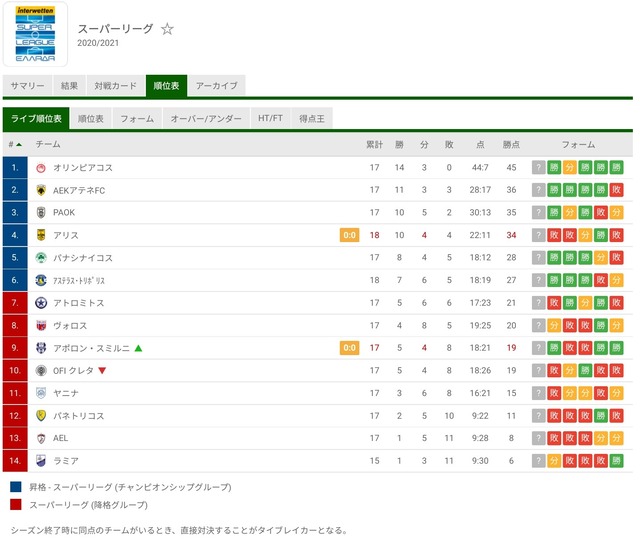This screenshot has width=640, height=542.
Task: Select the green 順位表 main tab
Action: pos(167,86)
